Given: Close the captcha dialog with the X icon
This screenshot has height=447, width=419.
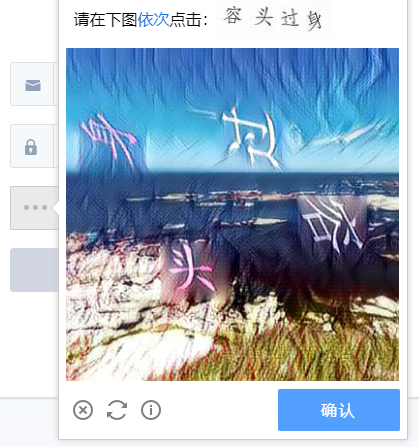Looking at the screenshot, I should [83, 410].
